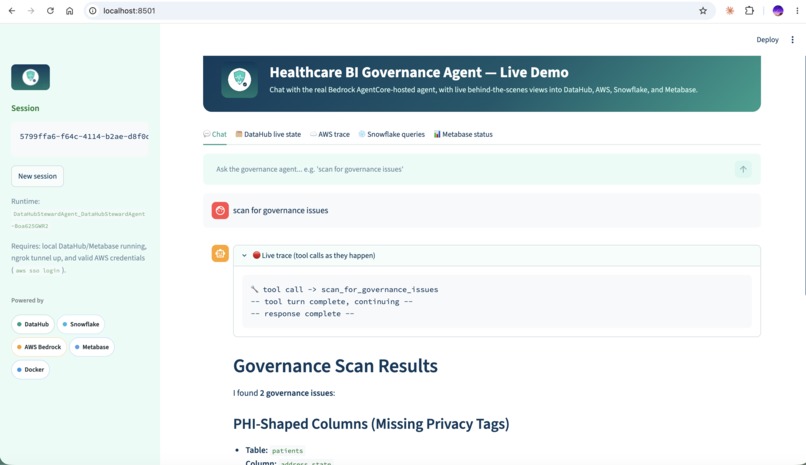This screenshot has width=806, height=465.
Task: Open the Snowflake queries tab
Action: pos(392,134)
